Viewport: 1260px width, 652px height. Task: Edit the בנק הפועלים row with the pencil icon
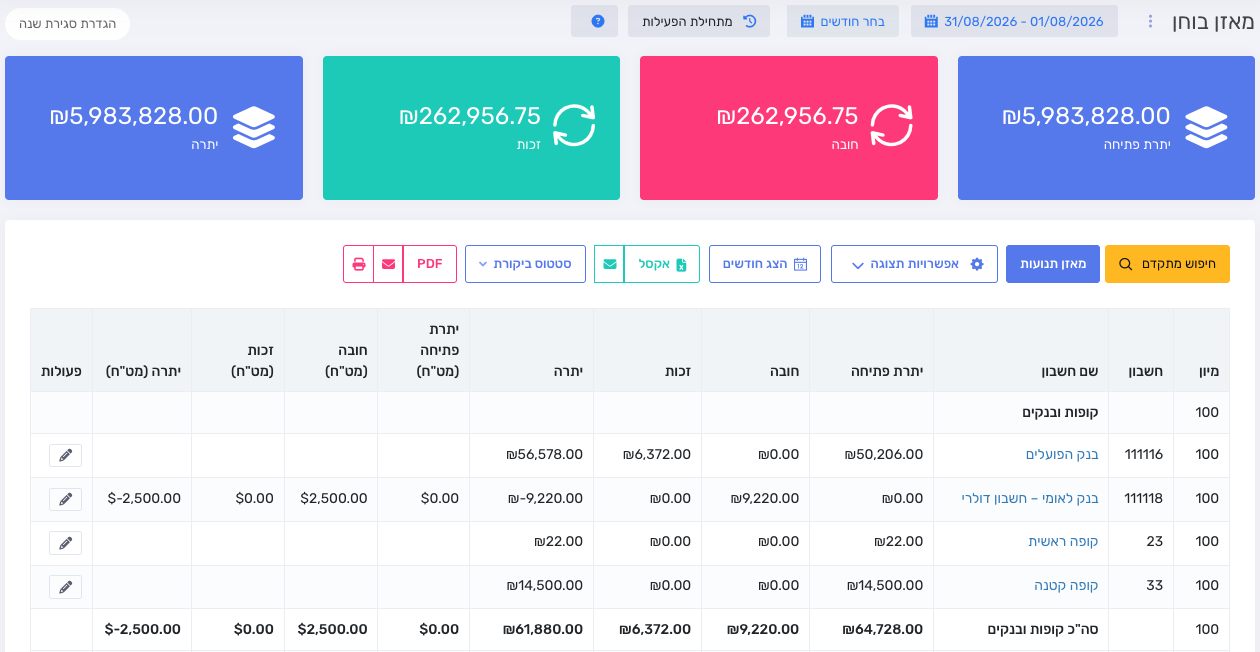65,455
